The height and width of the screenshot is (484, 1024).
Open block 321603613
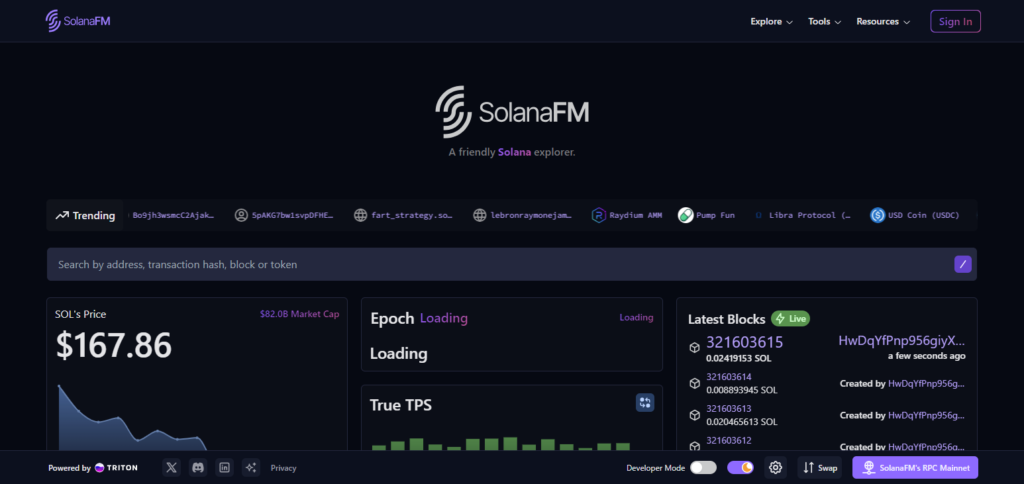(728, 408)
